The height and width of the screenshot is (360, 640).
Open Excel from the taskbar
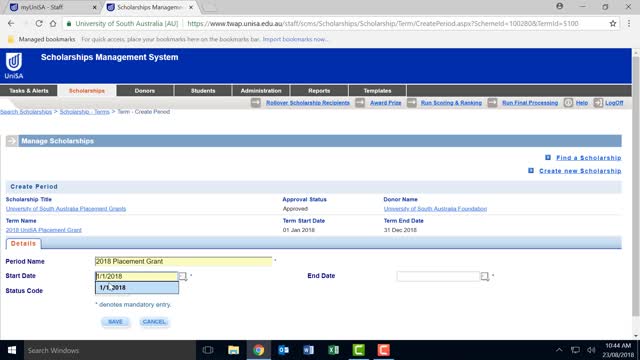click(333, 350)
